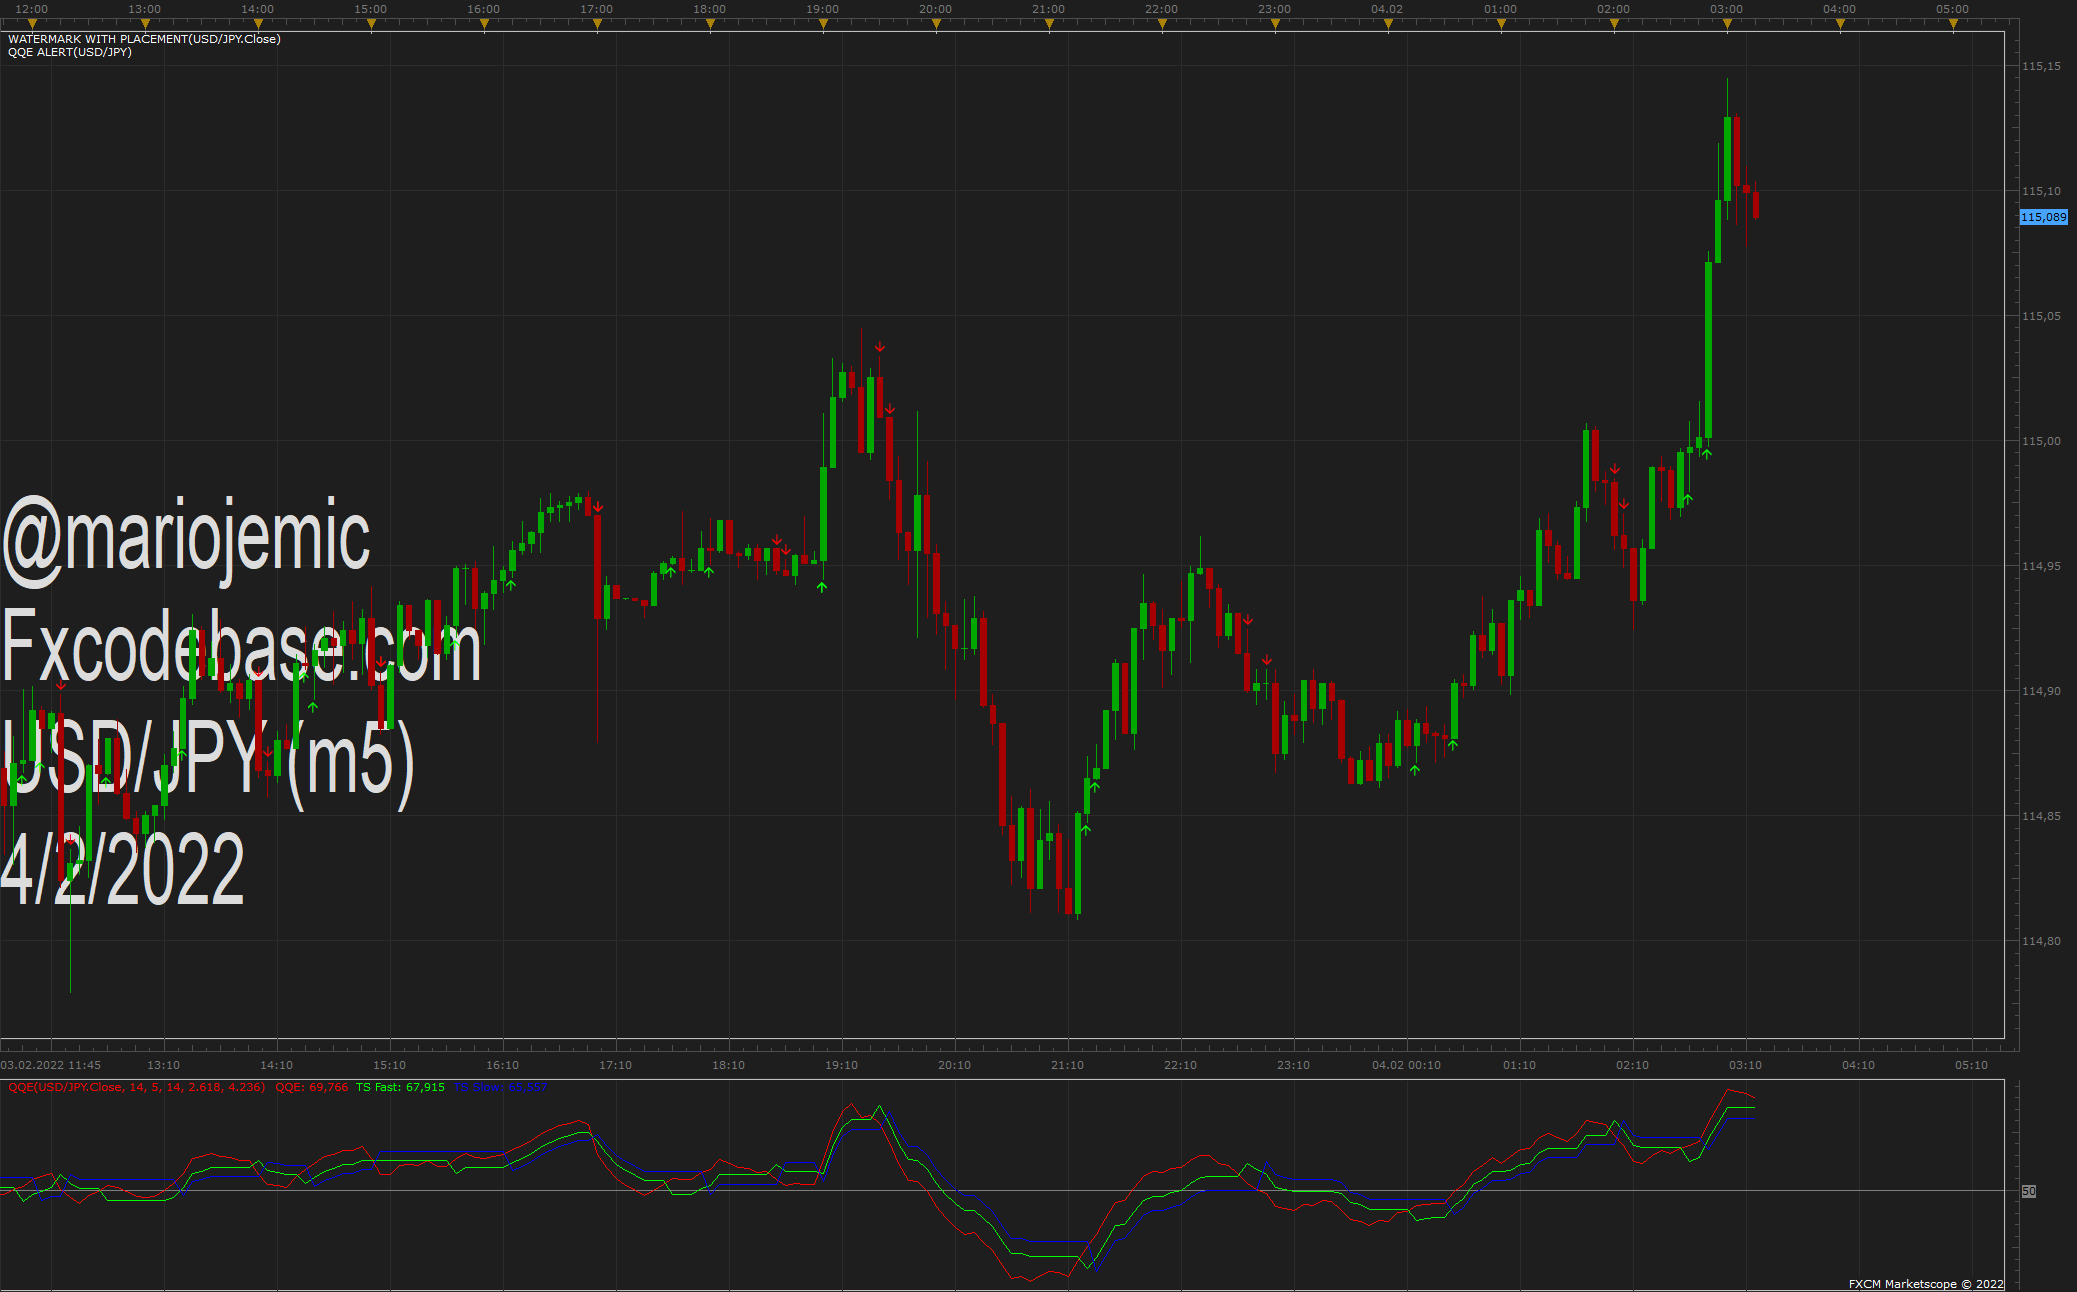
Task: Click the 02:10 bottom time label
Action: (1632, 1065)
